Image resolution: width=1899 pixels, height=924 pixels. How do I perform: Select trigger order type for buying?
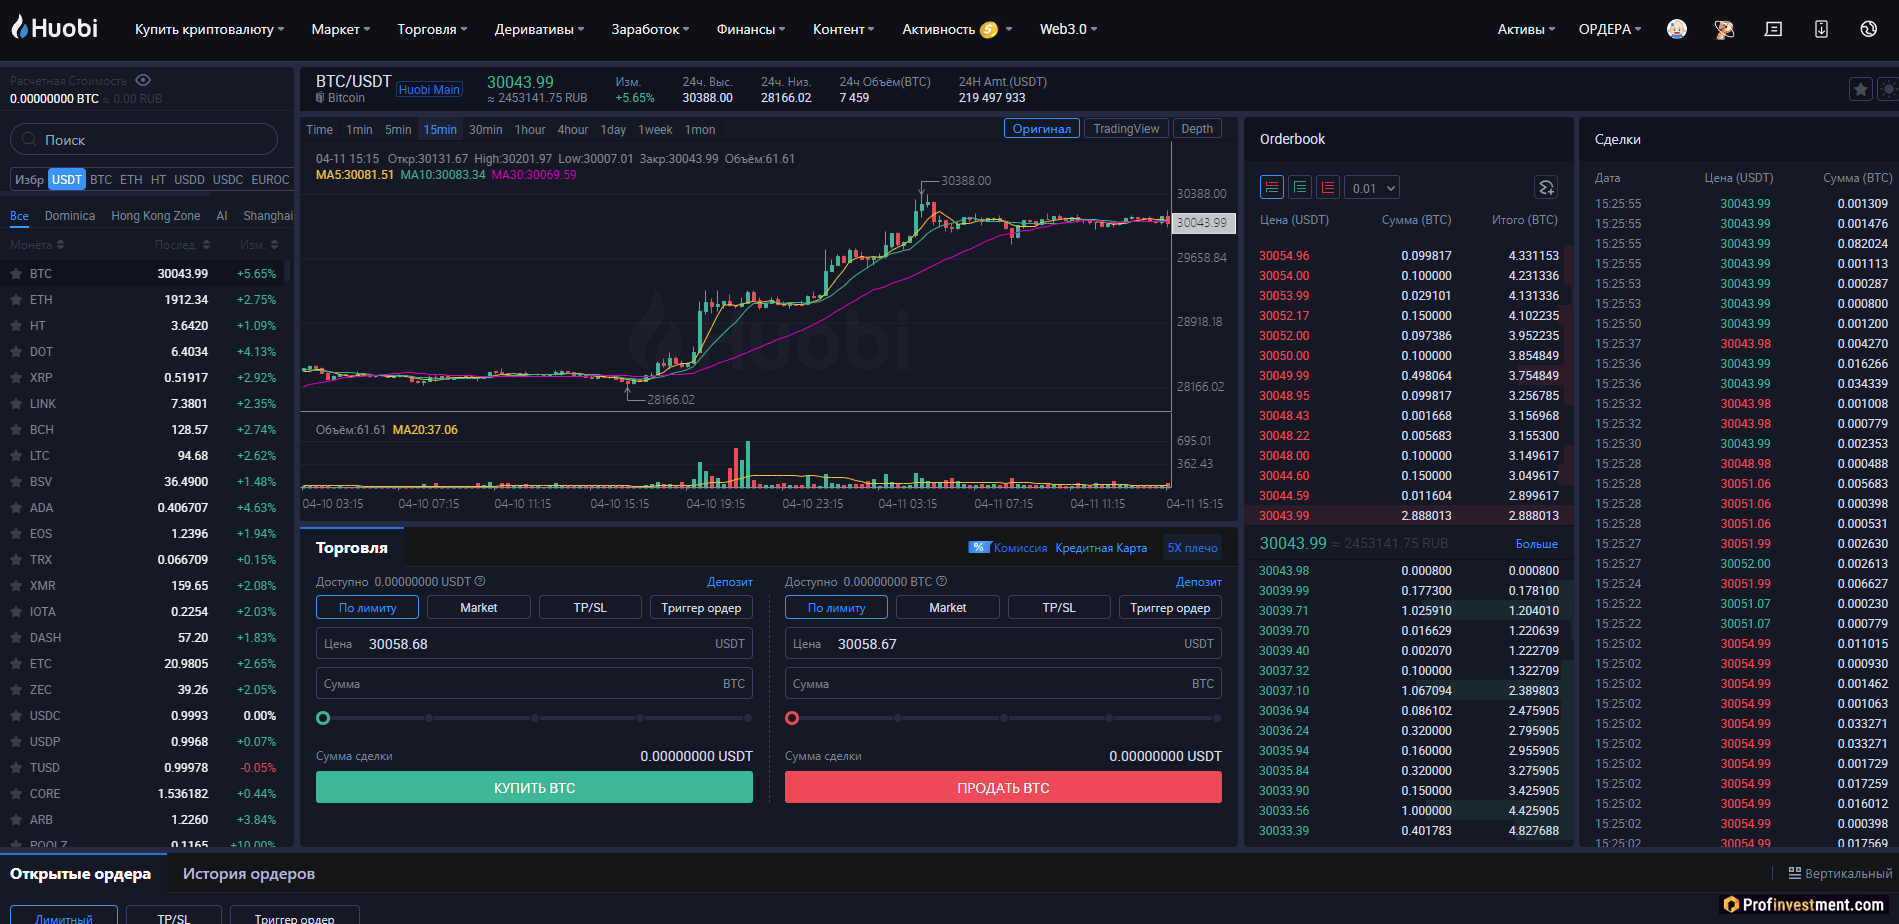tap(701, 607)
